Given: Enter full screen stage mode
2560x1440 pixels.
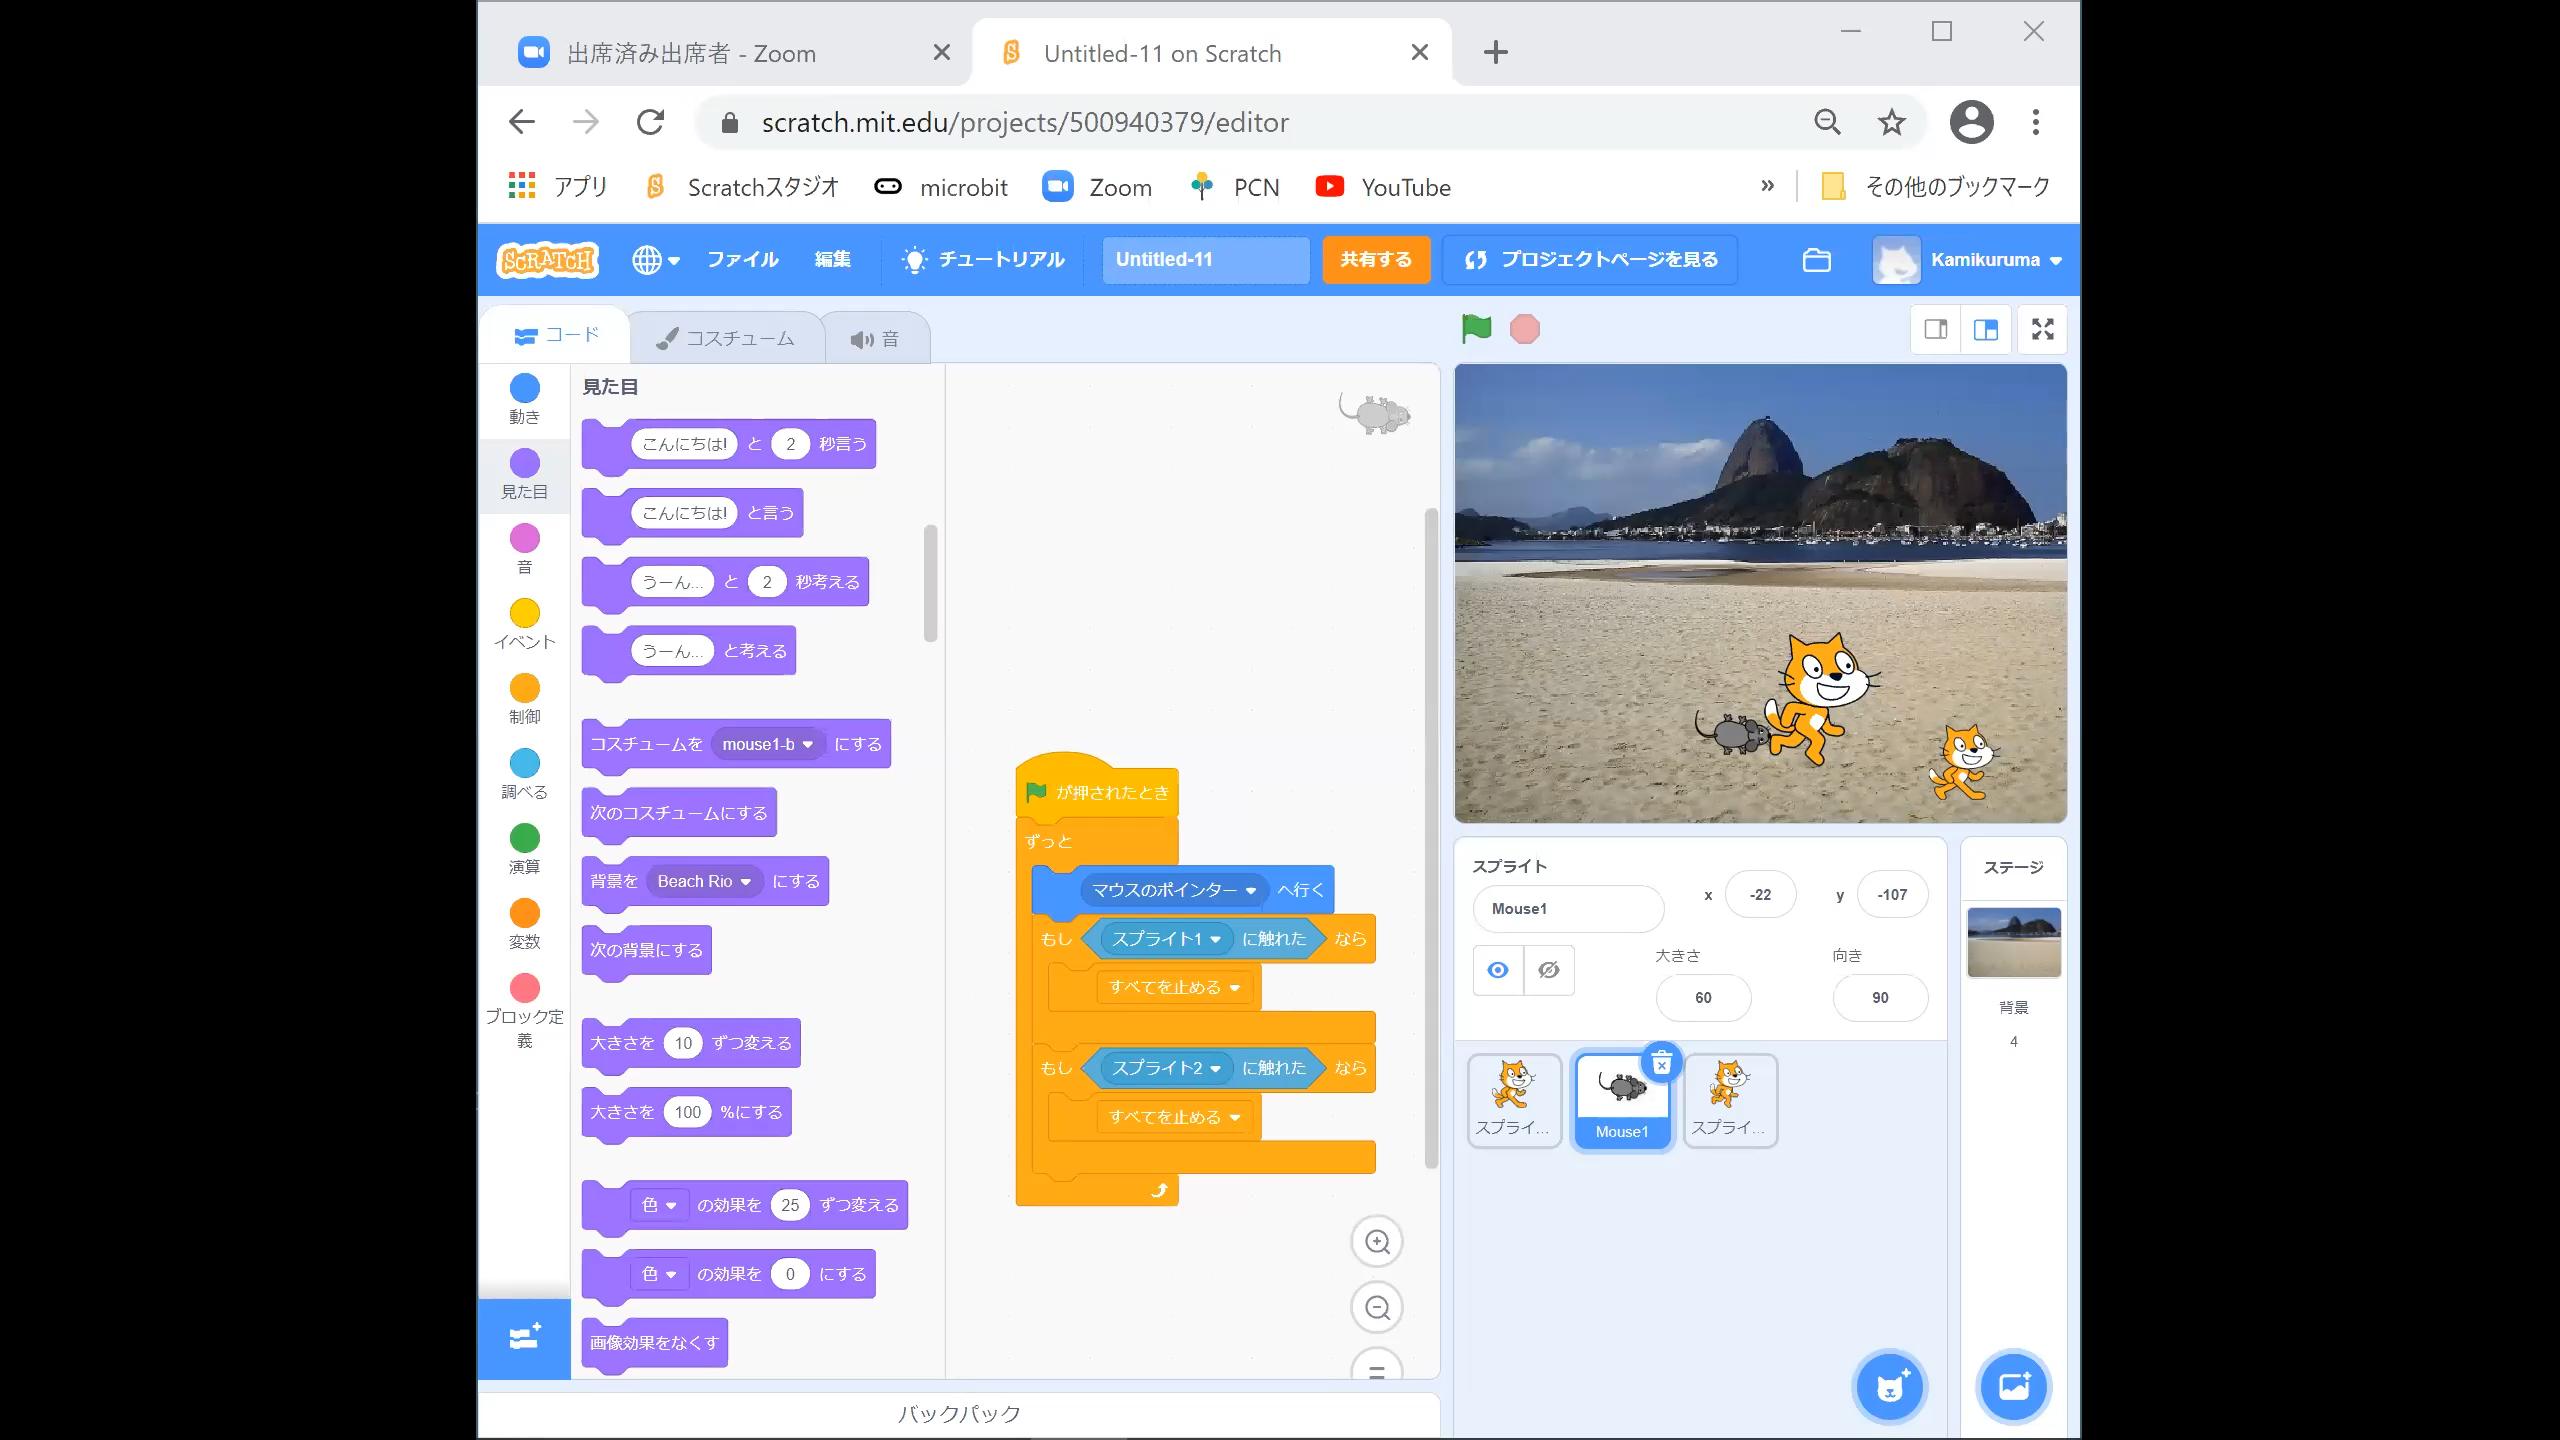Looking at the screenshot, I should click(x=2042, y=329).
